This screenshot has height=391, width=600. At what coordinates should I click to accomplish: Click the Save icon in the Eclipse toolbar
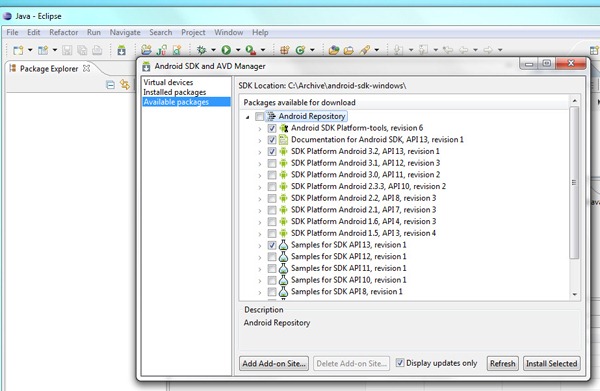(x=67, y=50)
